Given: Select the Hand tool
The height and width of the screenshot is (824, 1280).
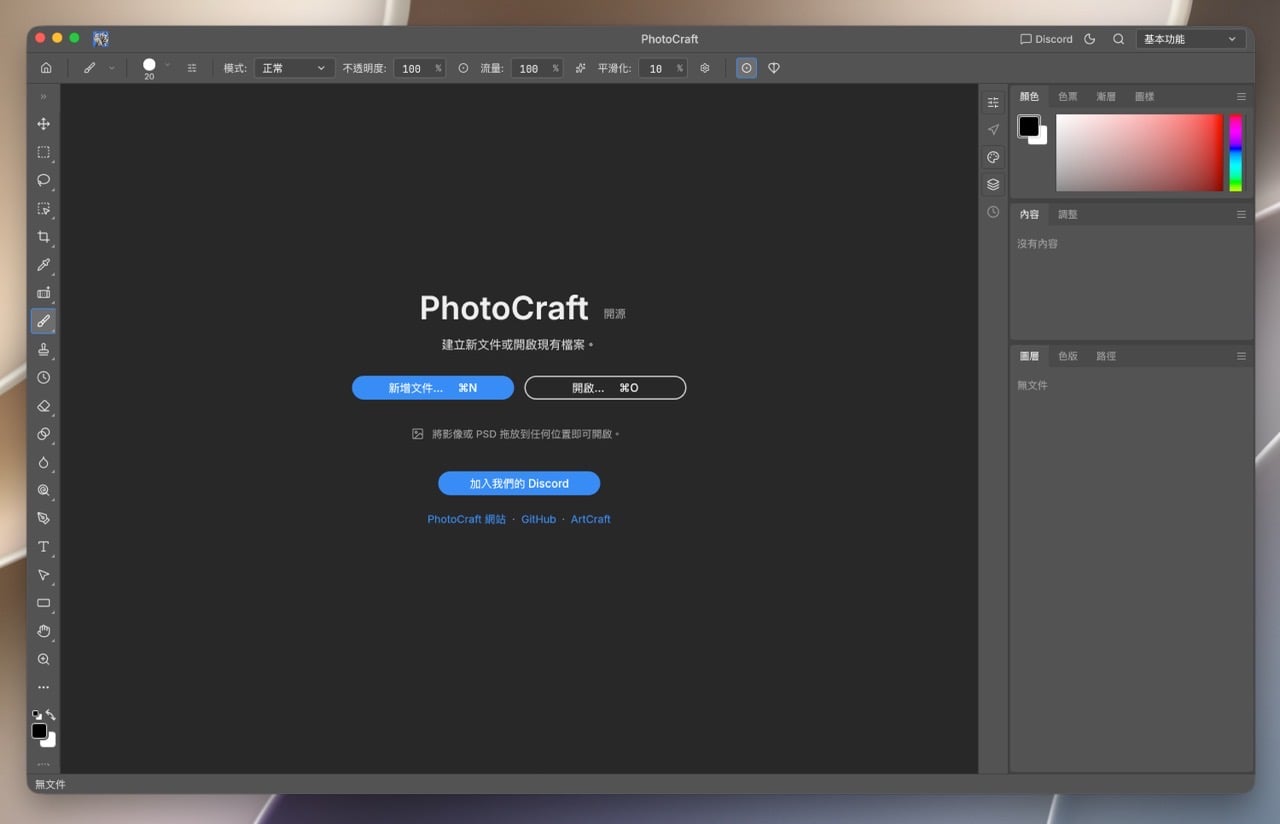Looking at the screenshot, I should tap(43, 632).
